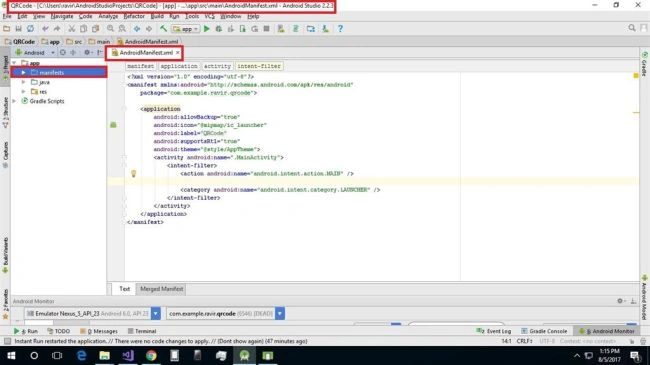
Task: Click the src breadcrumb
Action: click(74, 41)
